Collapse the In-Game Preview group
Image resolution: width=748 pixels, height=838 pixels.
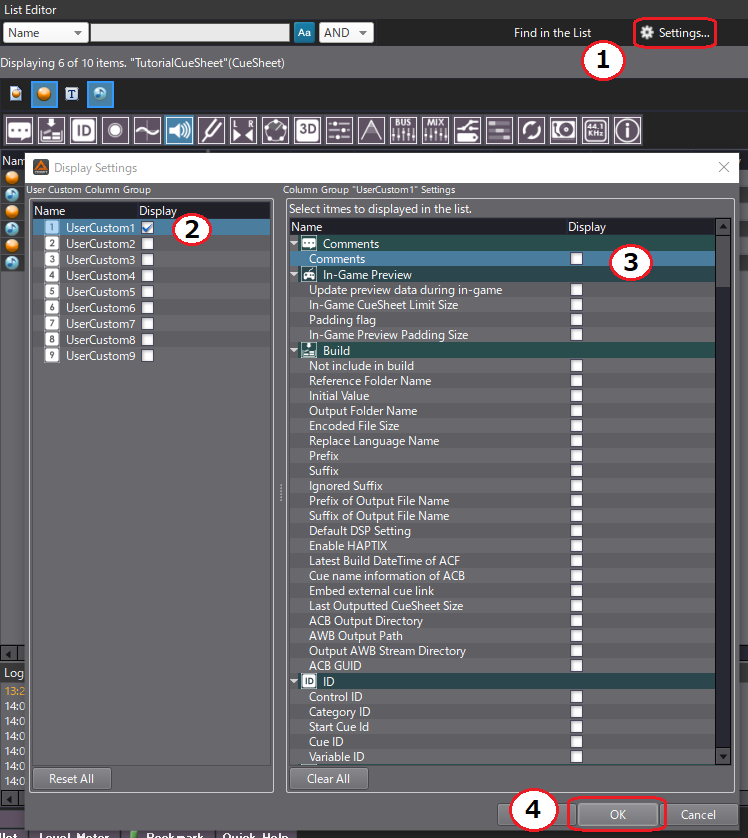coord(294,274)
